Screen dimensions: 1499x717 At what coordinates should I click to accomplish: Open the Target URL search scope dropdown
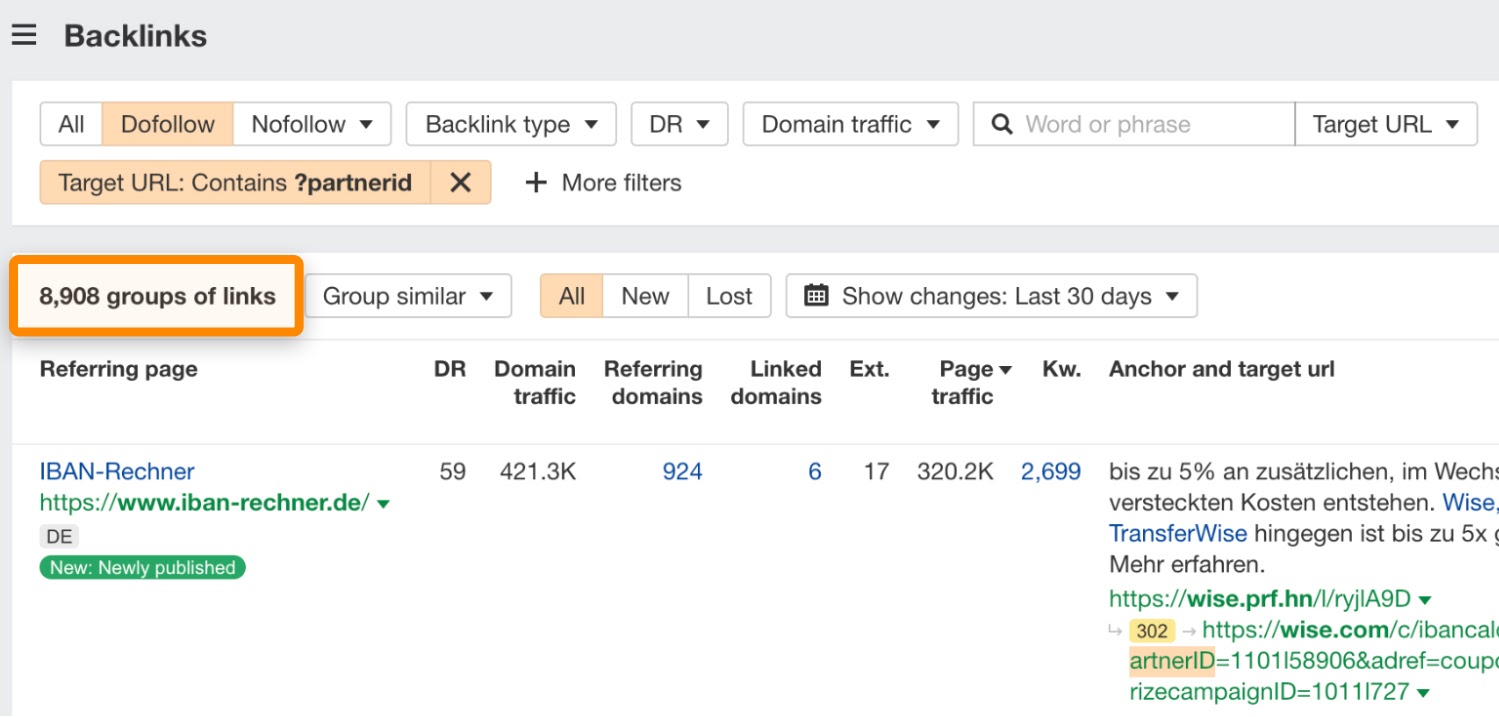(x=1385, y=125)
